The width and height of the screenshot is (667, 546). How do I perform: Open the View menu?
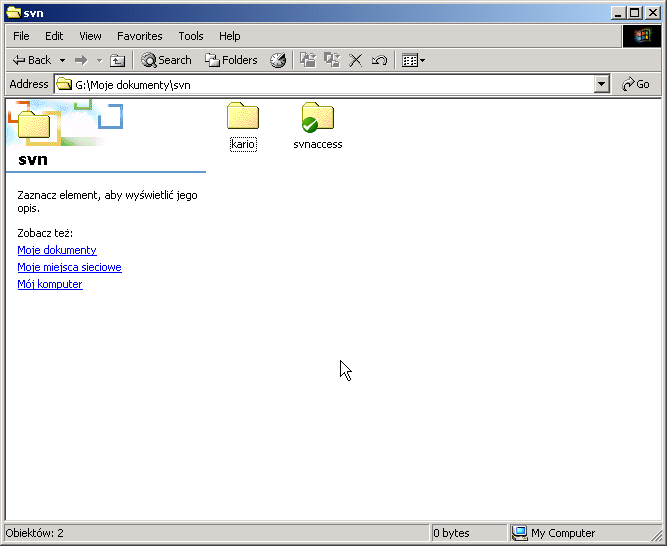[90, 36]
